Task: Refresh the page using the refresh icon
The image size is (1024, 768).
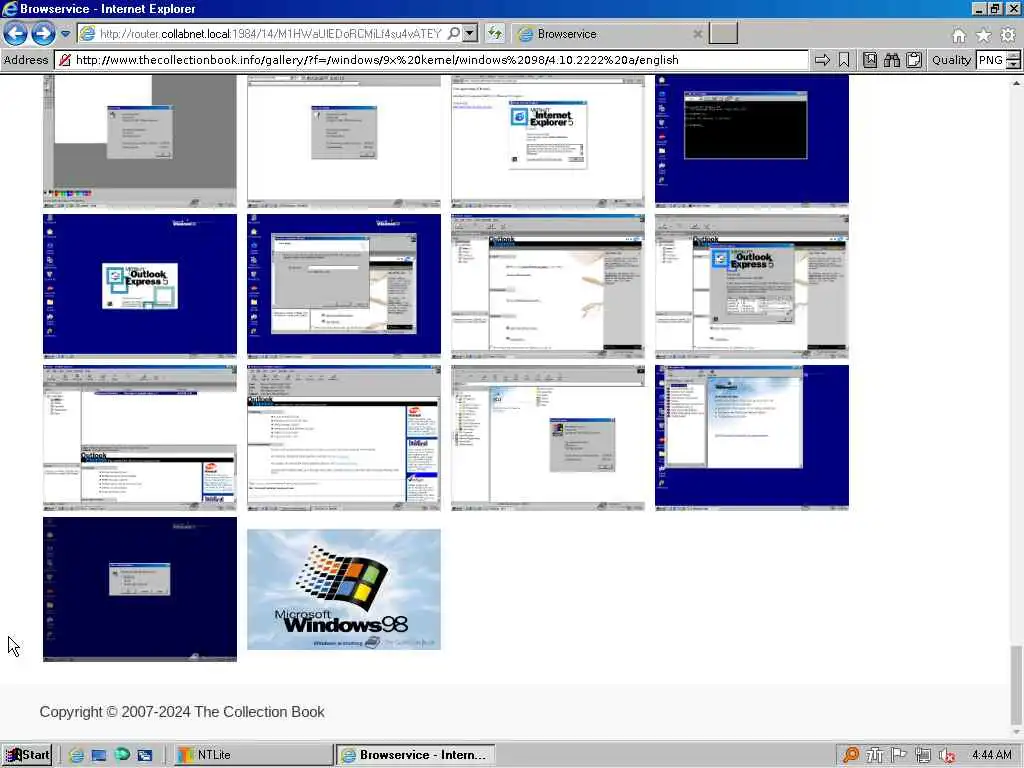Action: point(494,33)
